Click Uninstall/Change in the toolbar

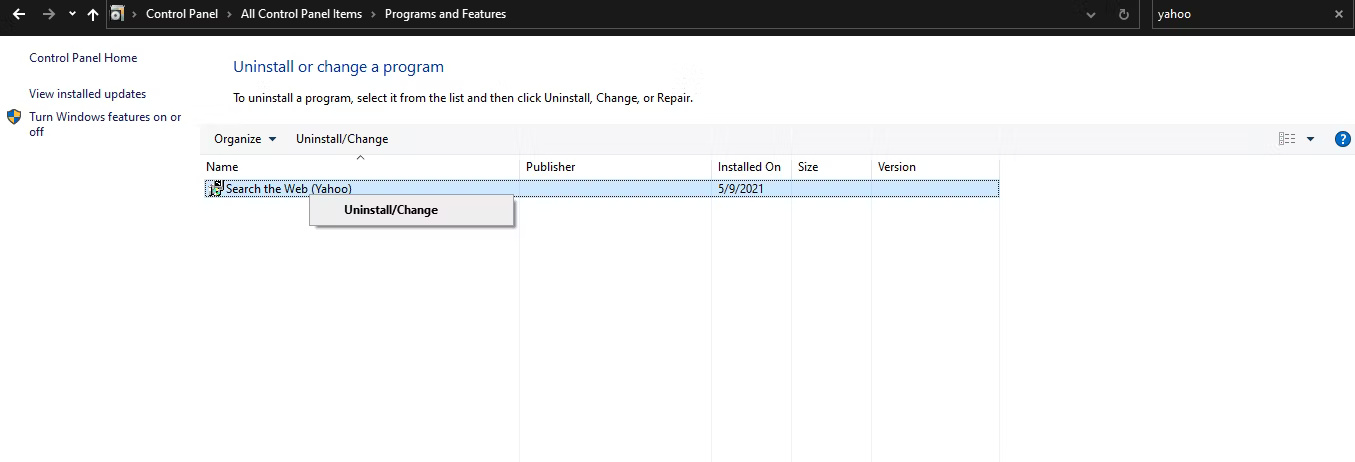(x=342, y=139)
